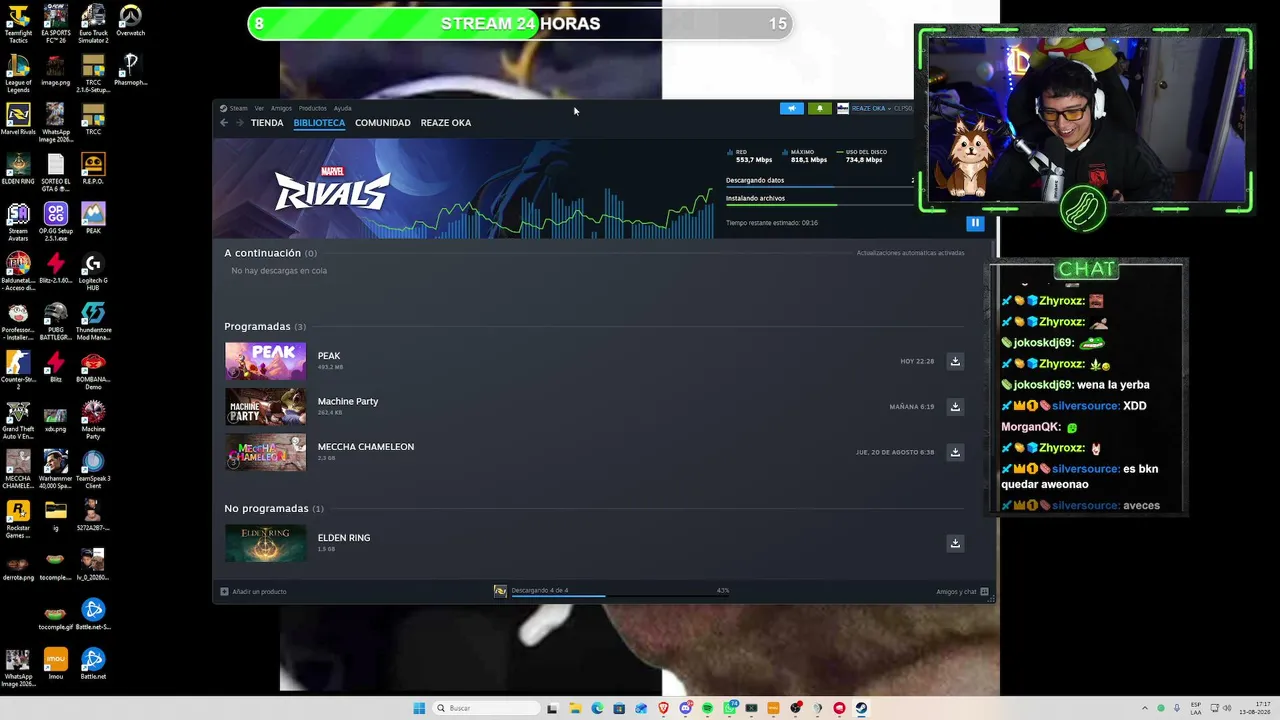Click Añadir un producto
This screenshot has height=720, width=1280.
pos(254,592)
